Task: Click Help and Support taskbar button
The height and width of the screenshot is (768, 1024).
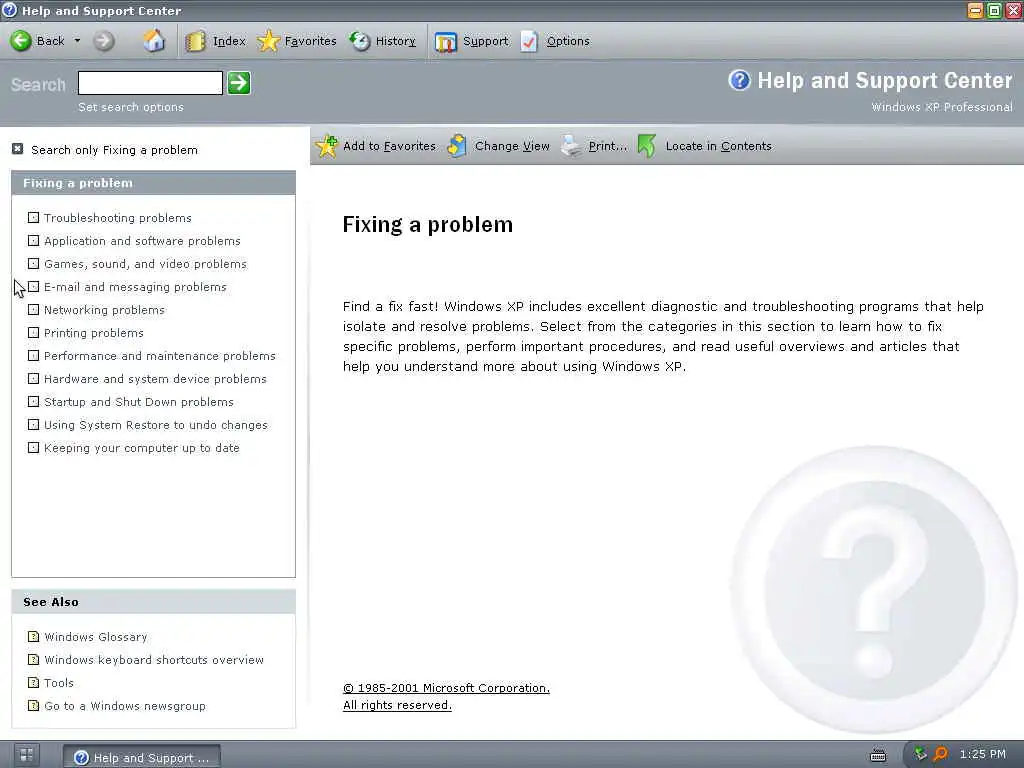Action: 142,757
